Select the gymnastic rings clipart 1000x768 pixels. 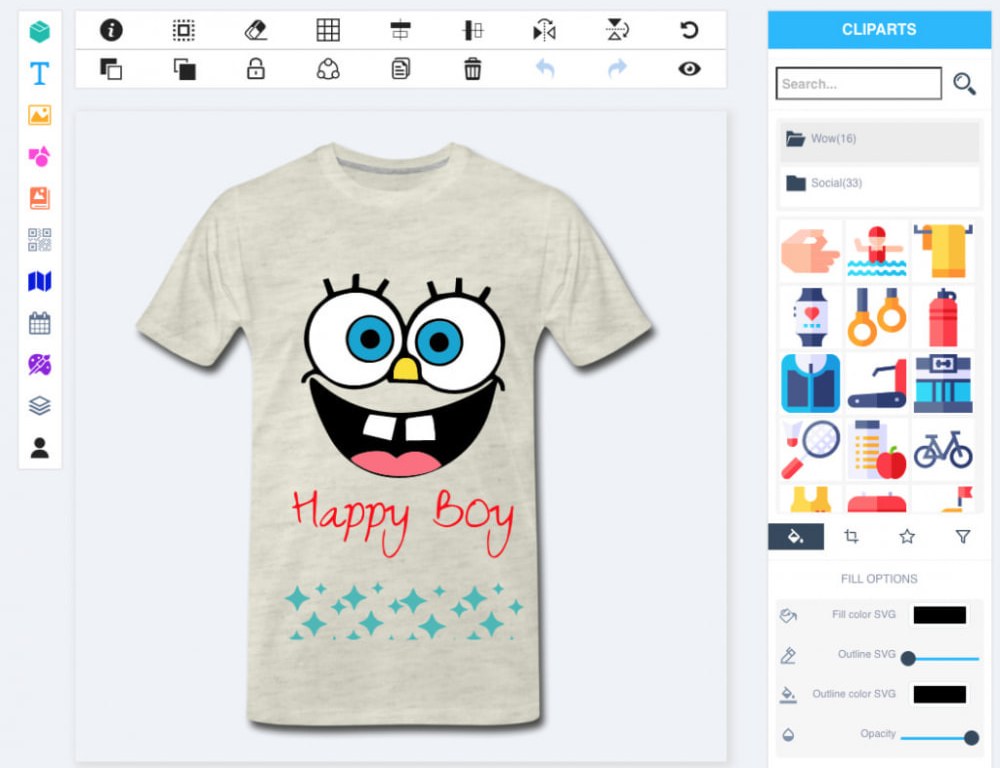click(x=877, y=317)
